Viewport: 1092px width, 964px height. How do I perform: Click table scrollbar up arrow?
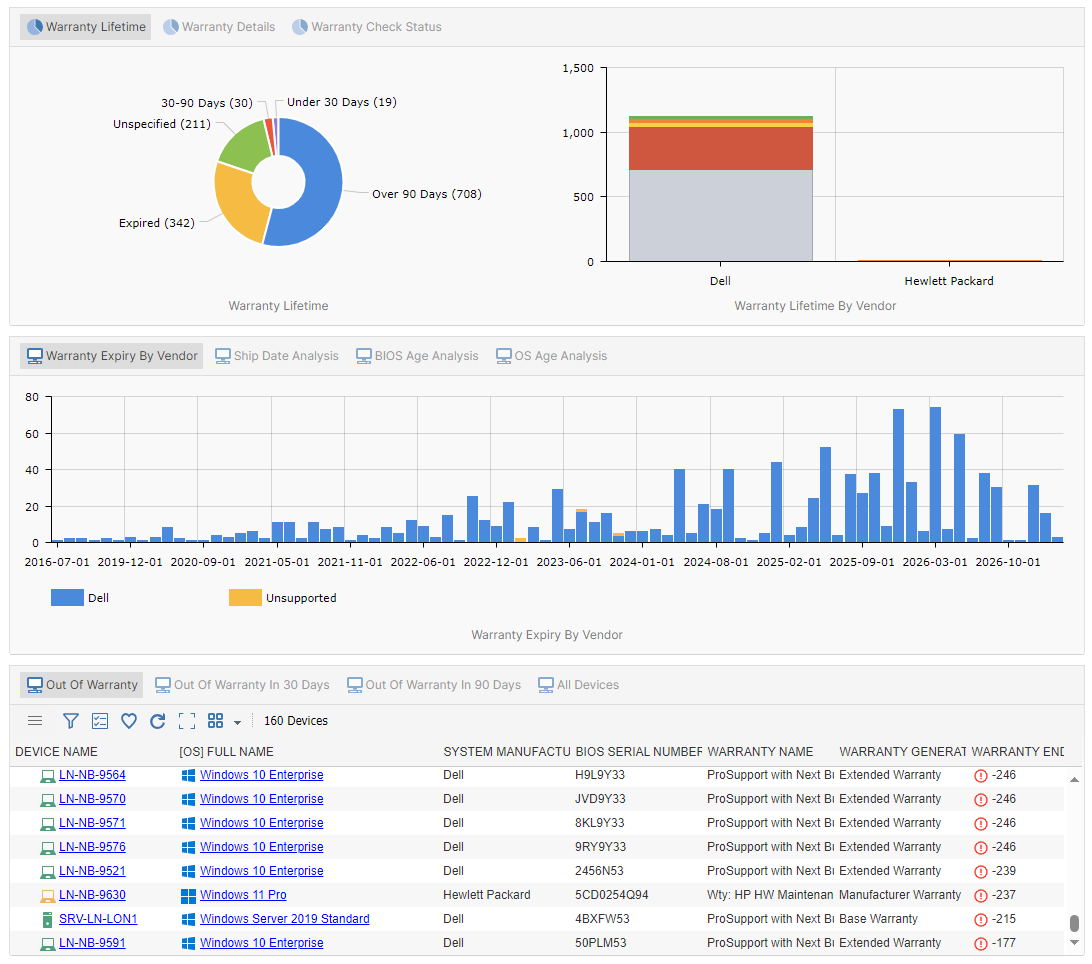(1074, 779)
